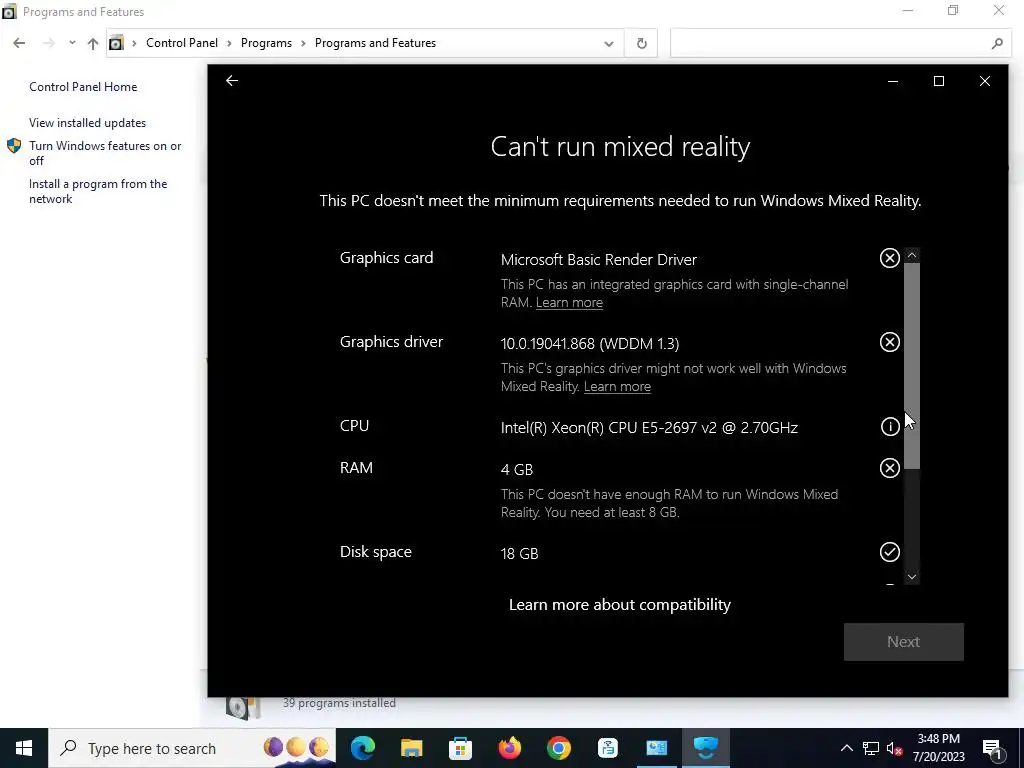This screenshot has width=1024, height=768.
Task: Click the 4 GB RAM value
Action: coord(517,470)
